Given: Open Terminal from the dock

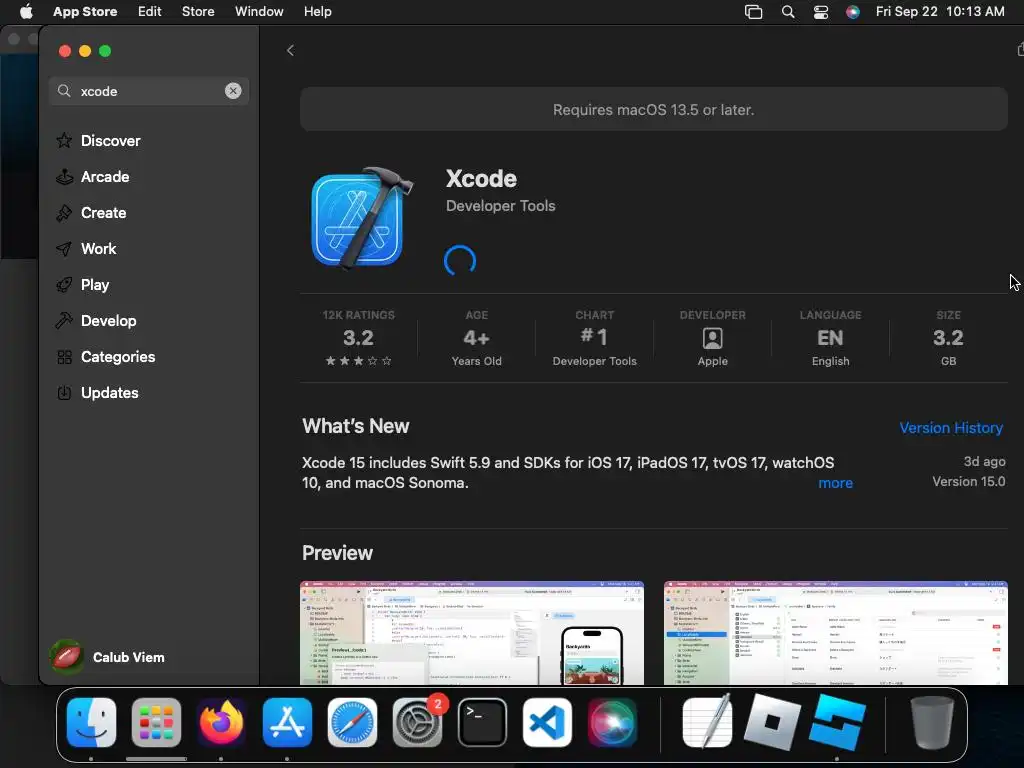Looking at the screenshot, I should click(482, 722).
